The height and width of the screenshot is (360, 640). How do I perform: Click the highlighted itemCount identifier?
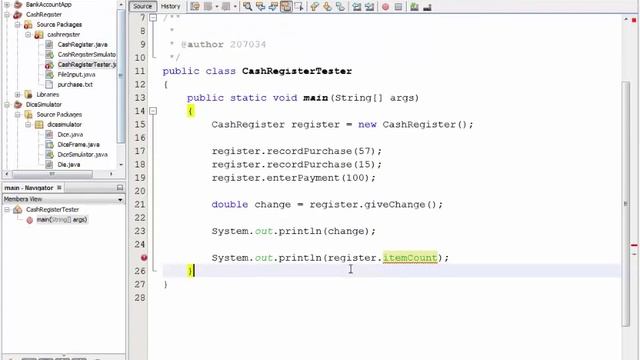point(410,258)
